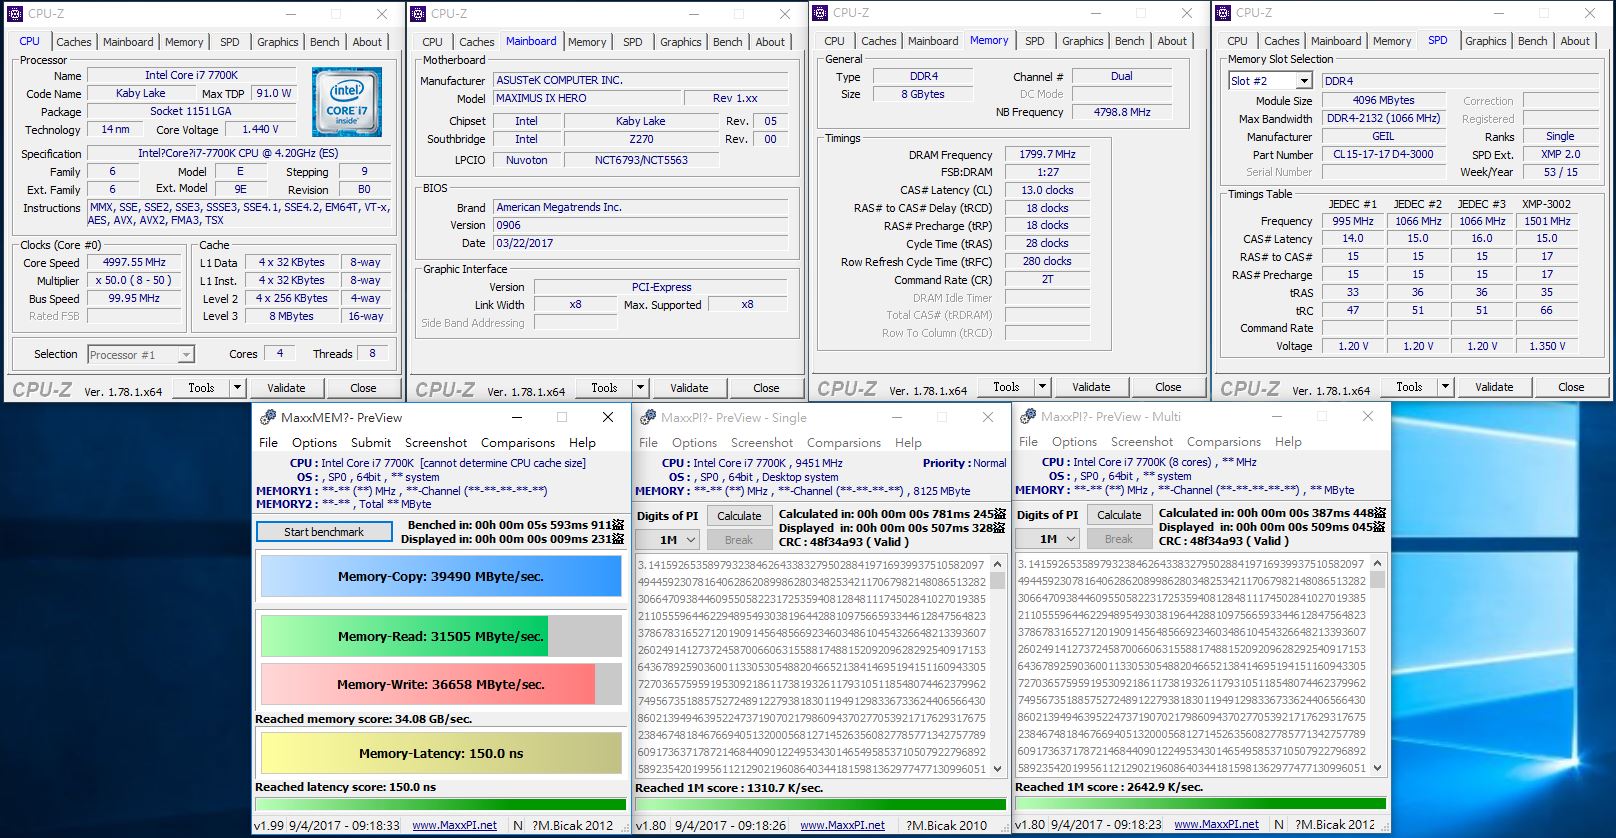Image resolution: width=1616 pixels, height=838 pixels.
Task: Open Options menu in MaxxPI Single window
Action: (x=694, y=442)
